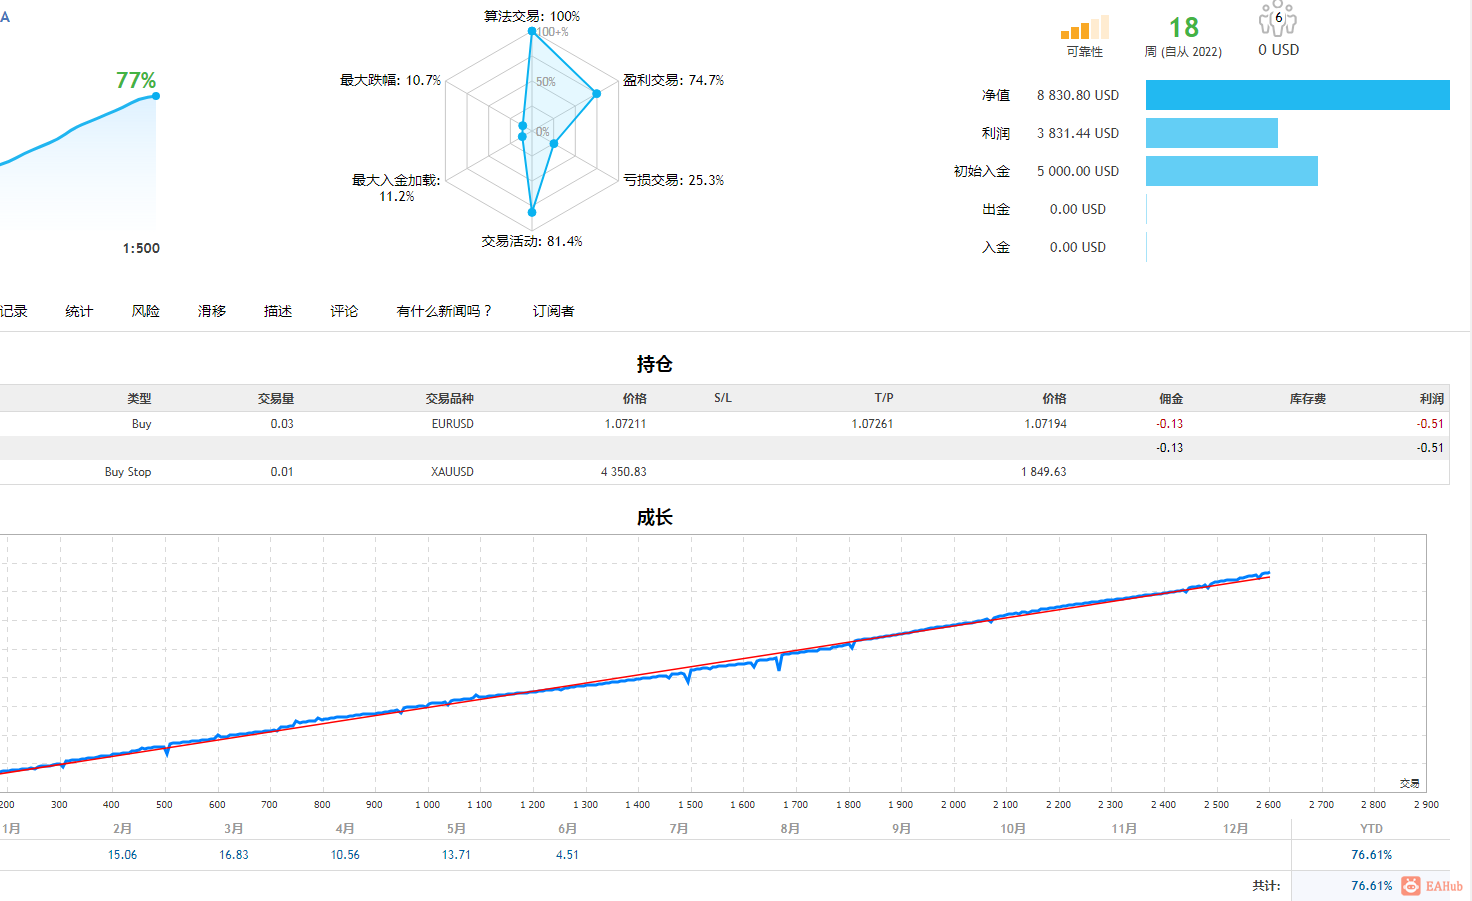Screen dimensions: 1472x901
Task: Click the XAUUSD current price 1 849.63
Action: [1044, 472]
